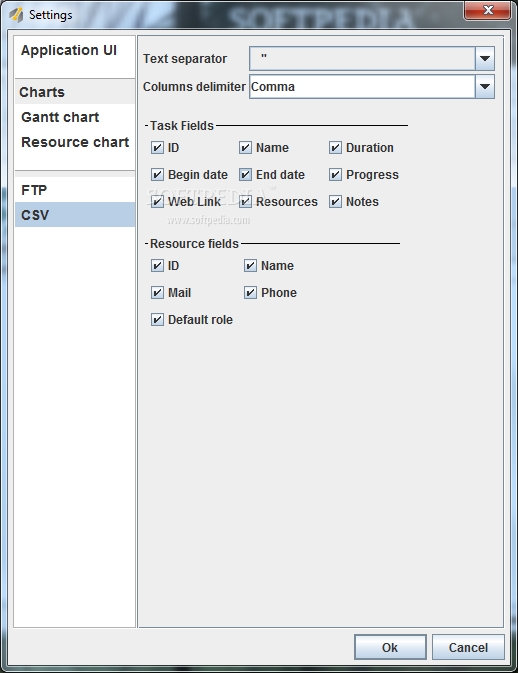The width and height of the screenshot is (518, 673).
Task: Open the FTP settings page
Action: [75, 190]
